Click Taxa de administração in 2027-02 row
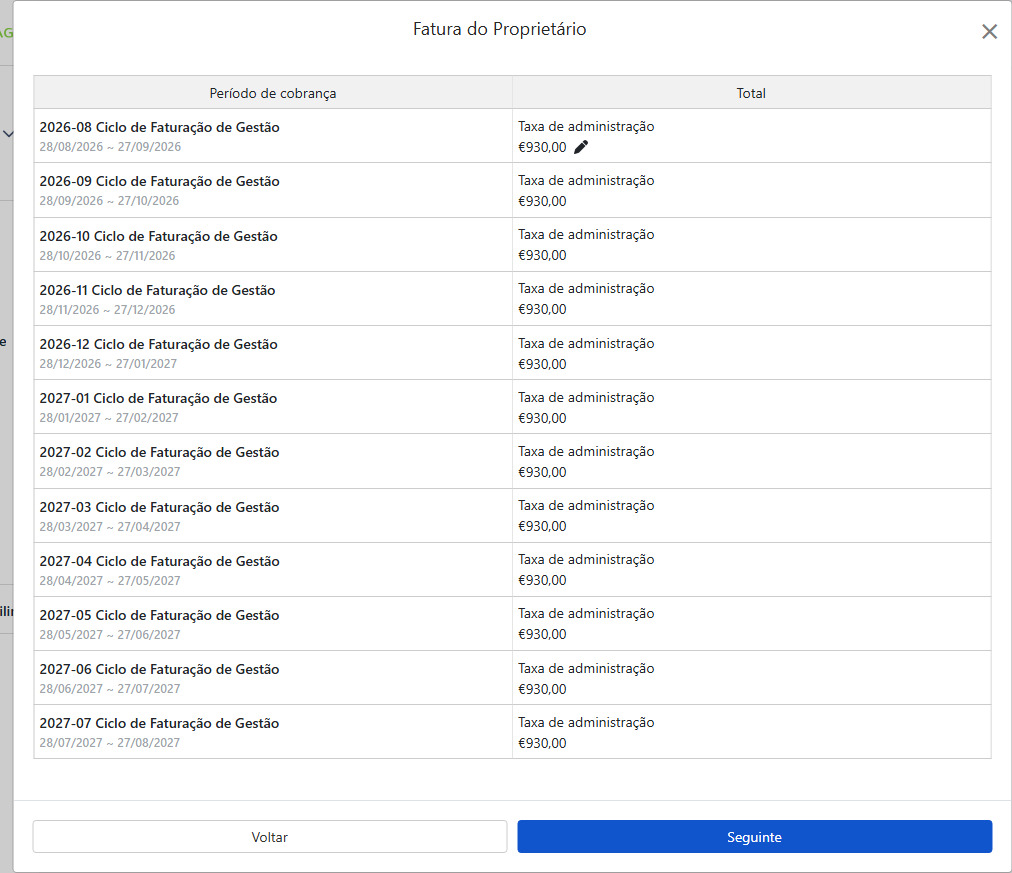Image resolution: width=1012 pixels, height=873 pixels. pyautogui.click(x=586, y=452)
